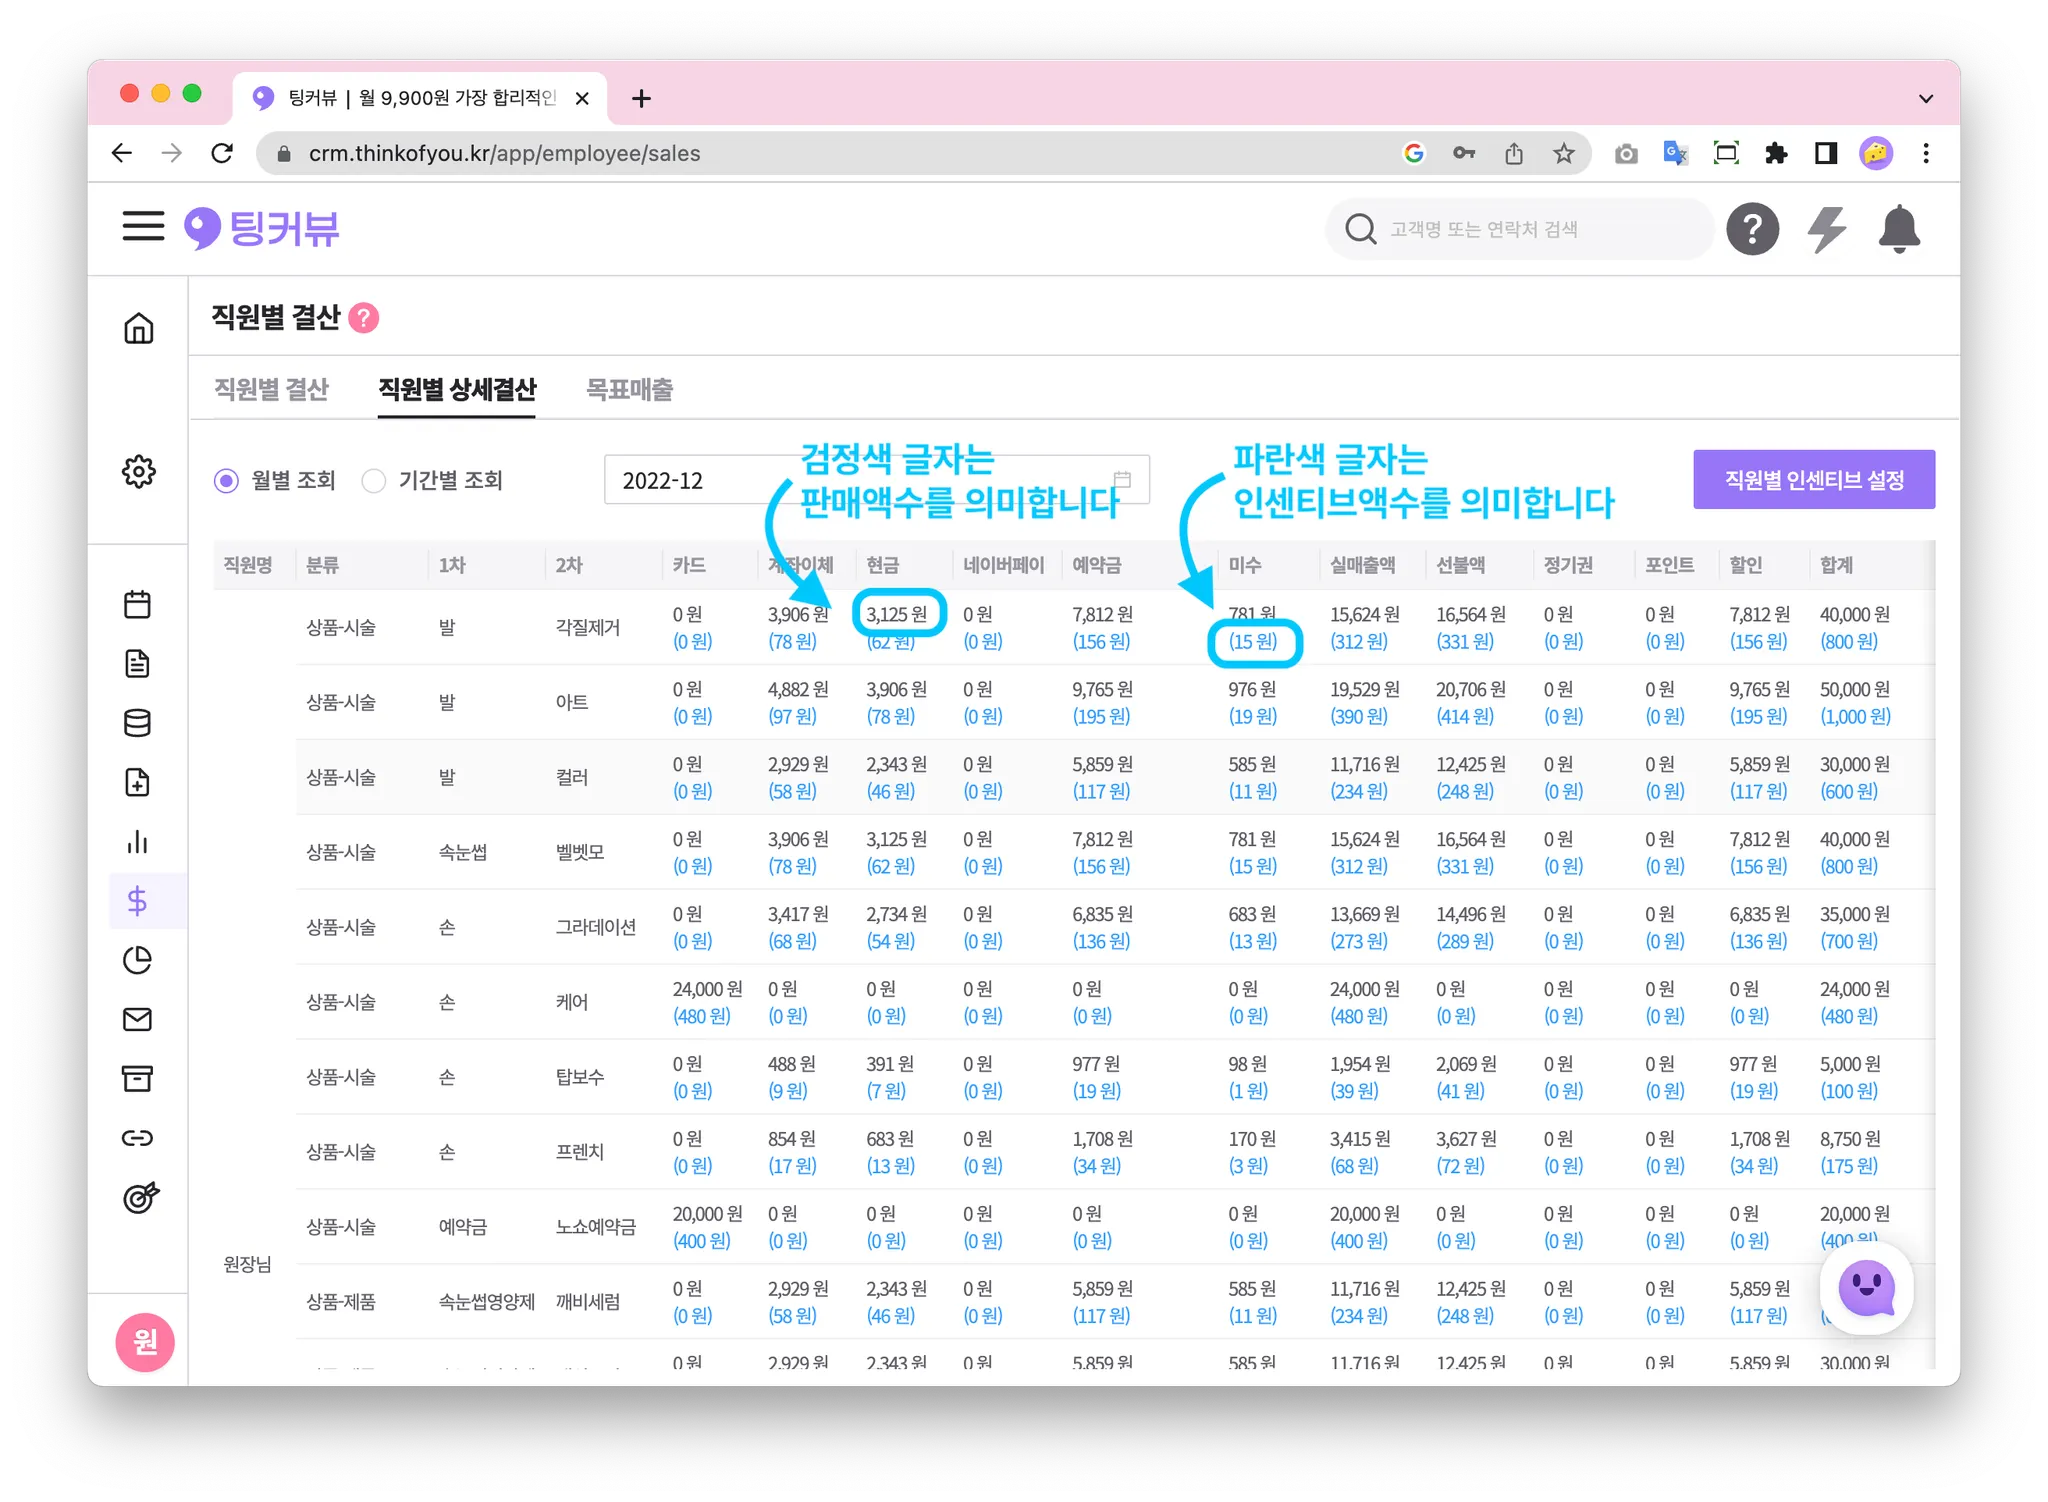
Task: Open the purple chatbot widget
Action: (x=1866, y=1288)
